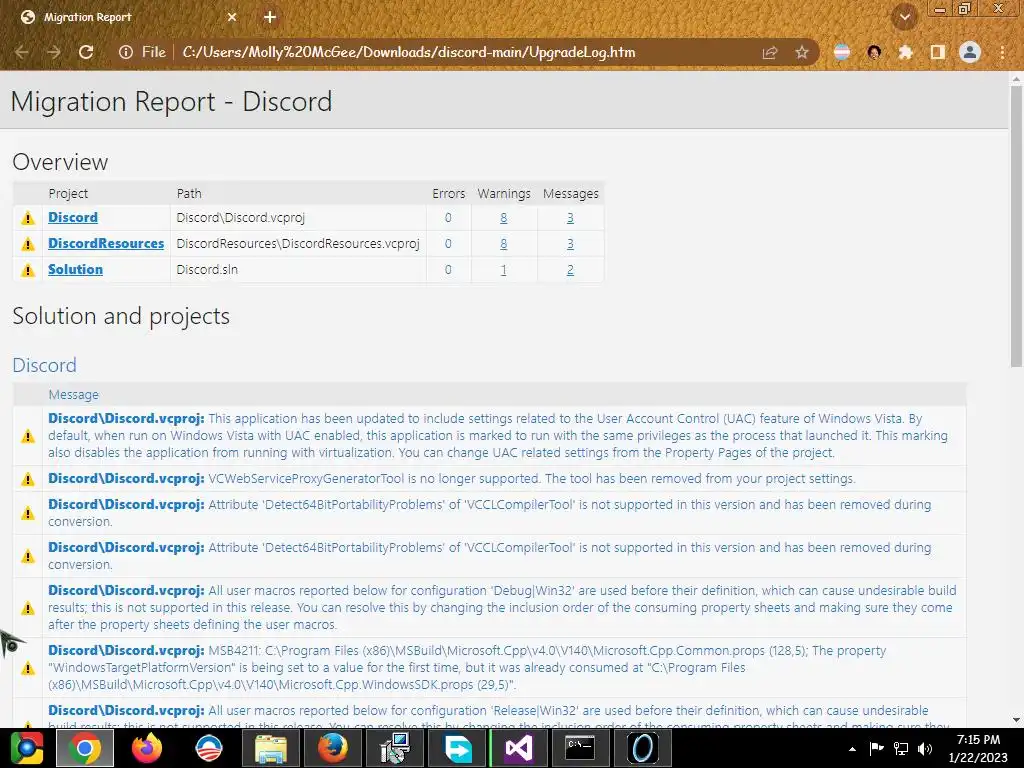The image size is (1024, 768).
Task: Open the Extensions puzzle piece menu
Action: [905, 52]
